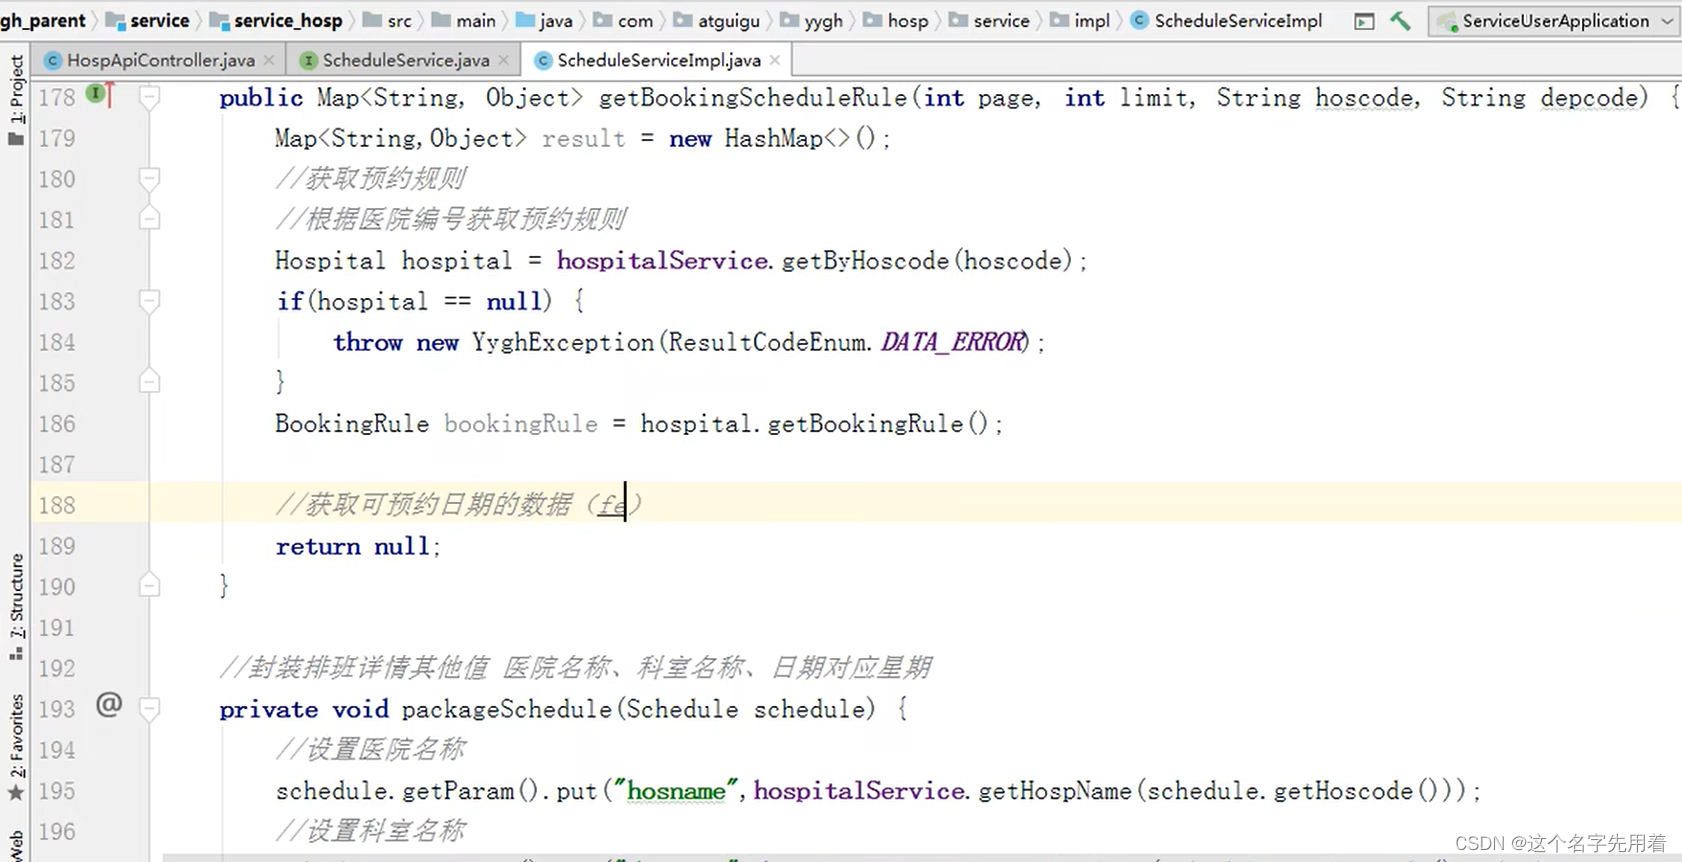Collapse packageSchedule method at line 193
The width and height of the screenshot is (1682, 862).
pyautogui.click(x=149, y=709)
